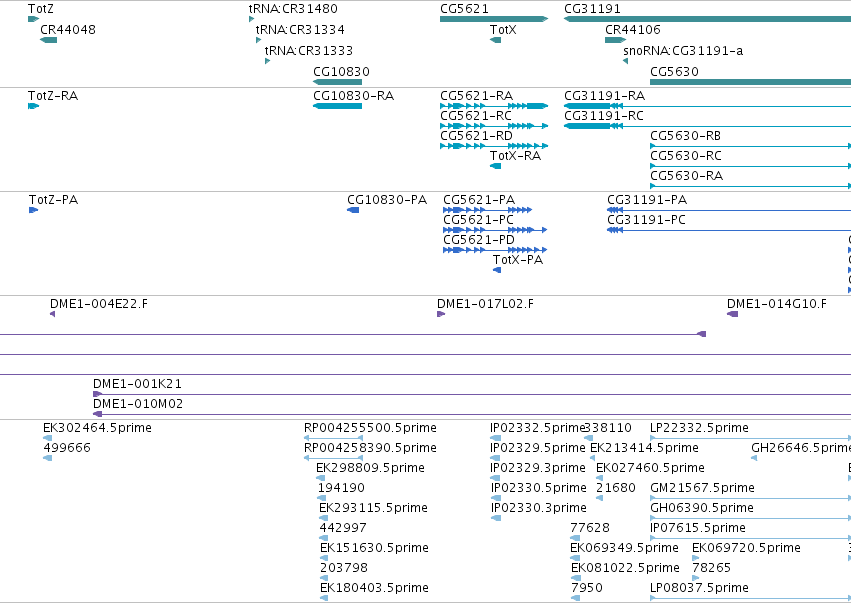Image resolution: width=851 pixels, height=603 pixels.
Task: Select the IP07615.5prime EST label
Action: point(698,528)
